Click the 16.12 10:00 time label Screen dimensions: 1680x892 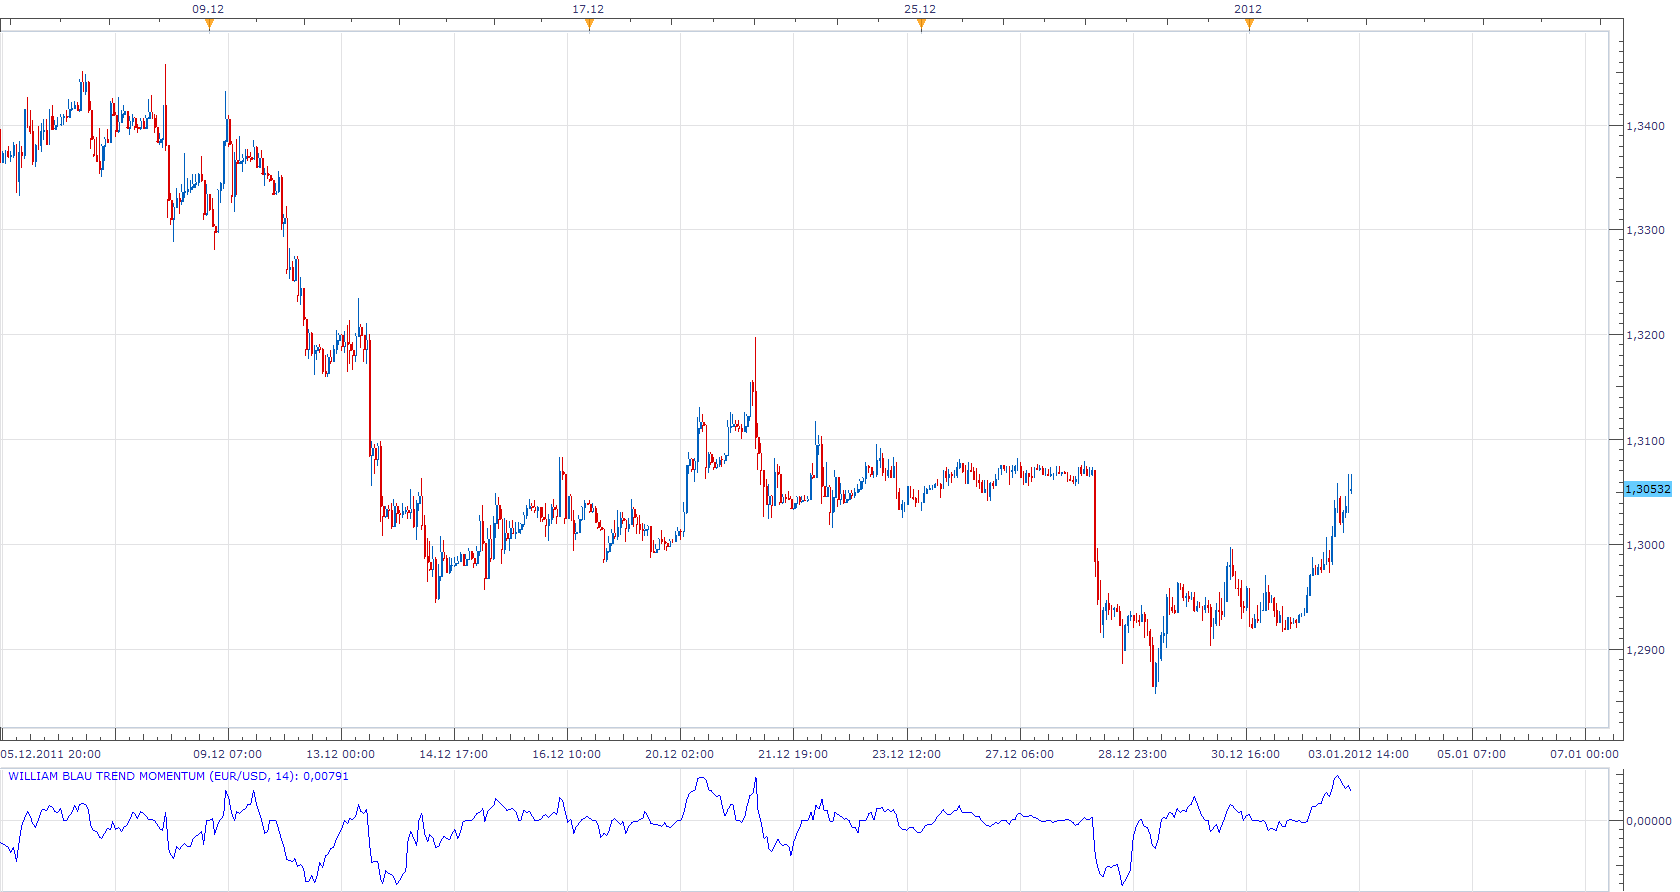[x=567, y=754]
